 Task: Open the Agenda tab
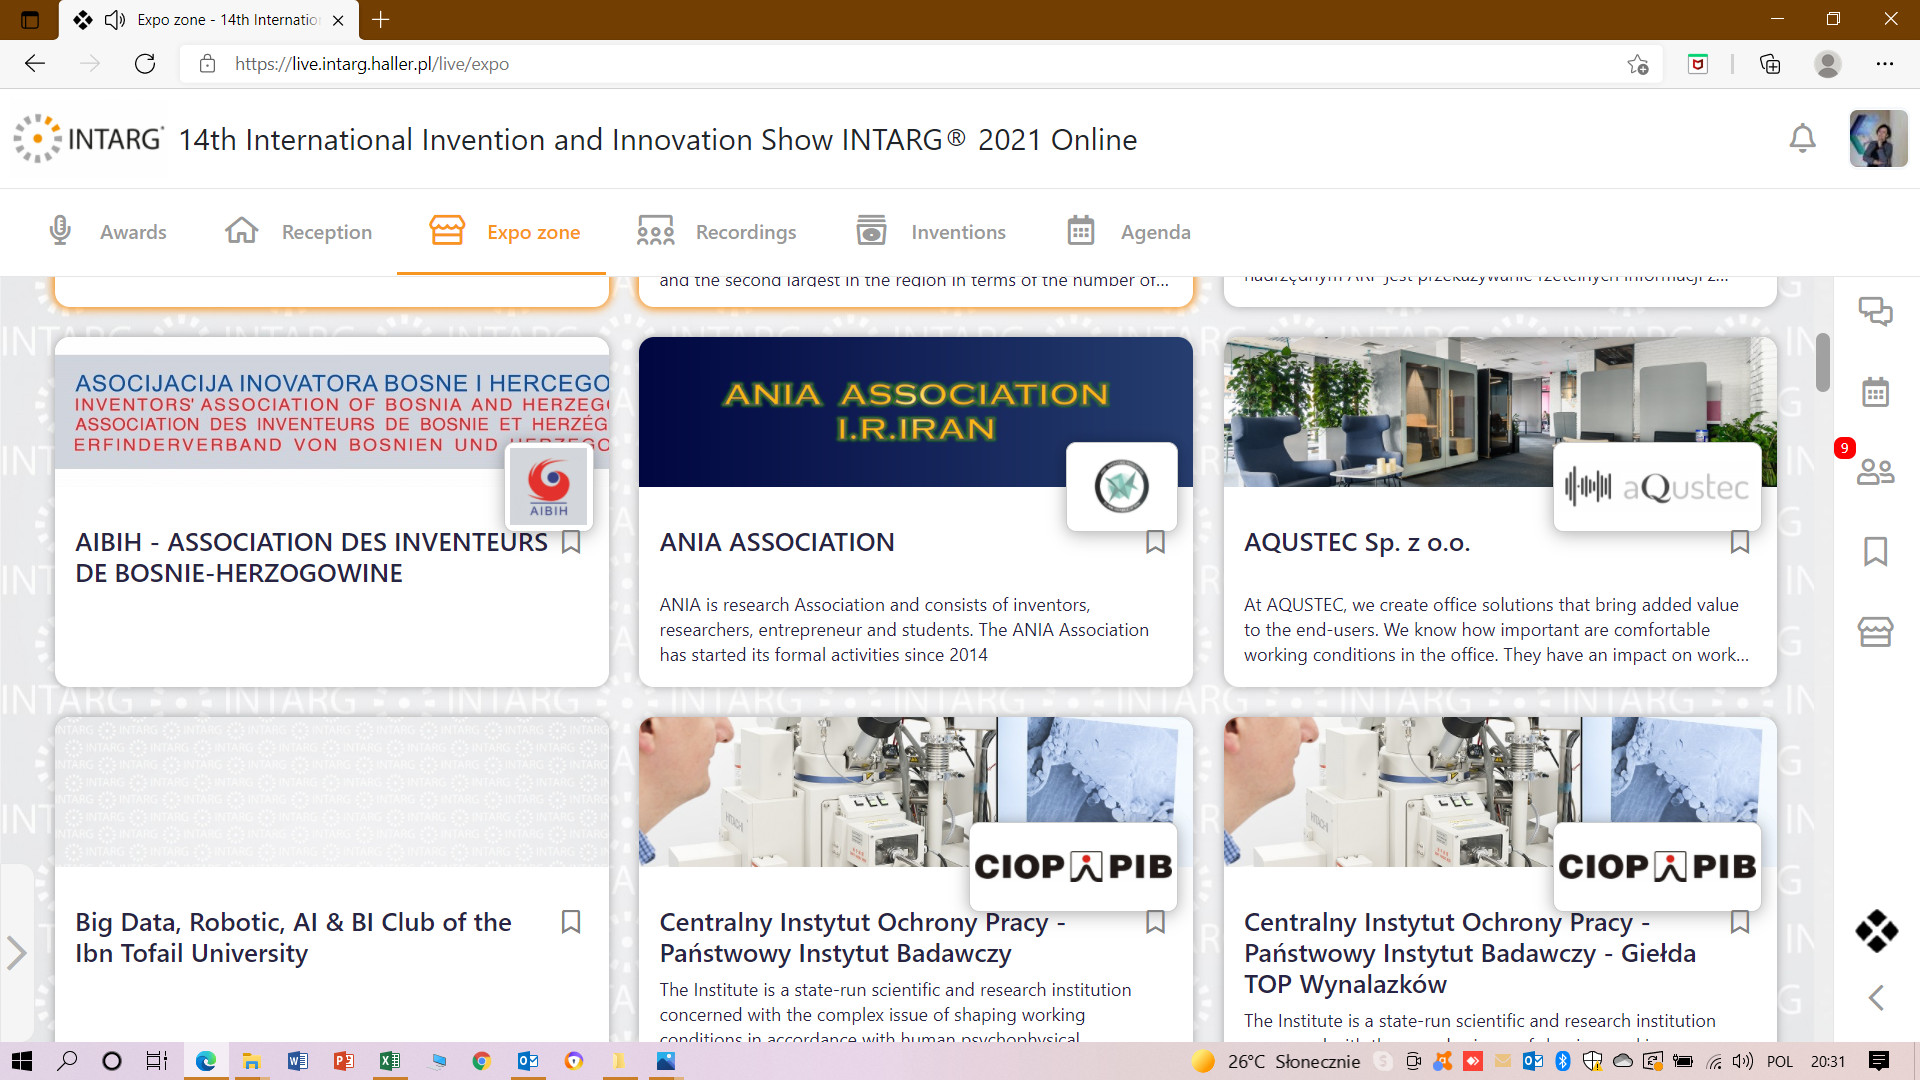coord(1129,232)
